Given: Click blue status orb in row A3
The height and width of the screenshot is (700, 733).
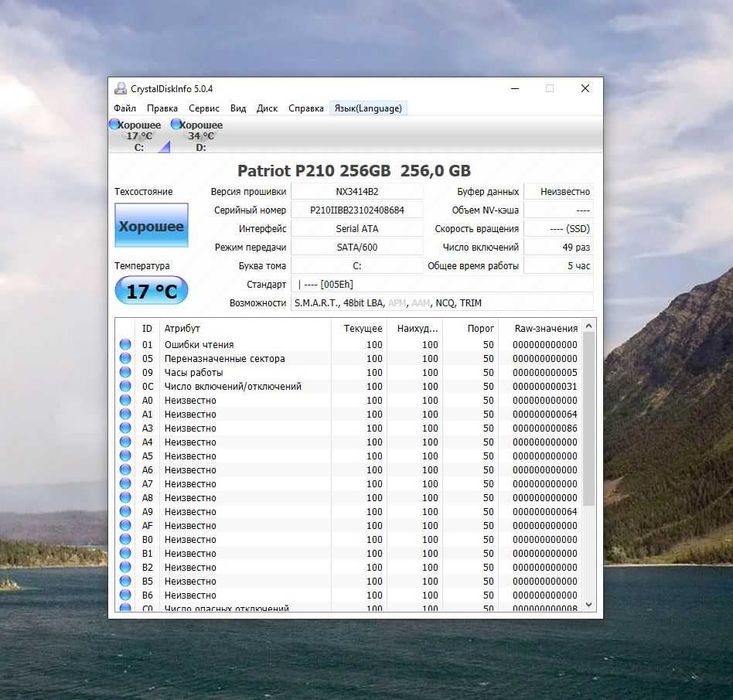Looking at the screenshot, I should 125,428.
